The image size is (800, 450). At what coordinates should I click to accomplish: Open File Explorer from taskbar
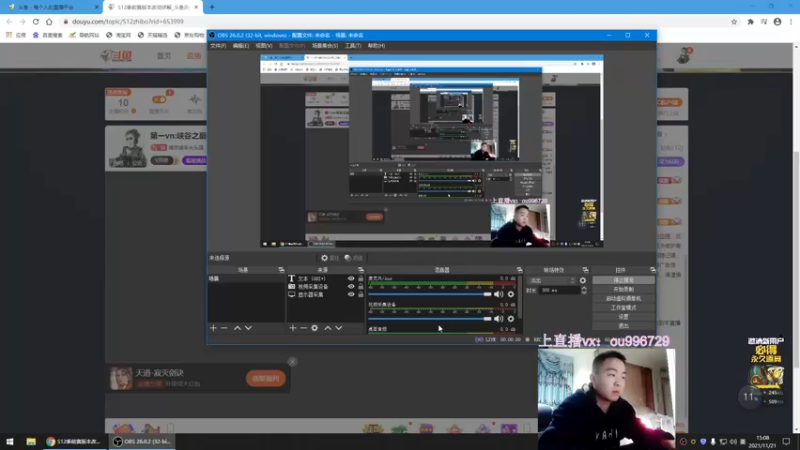pyautogui.click(x=31, y=442)
